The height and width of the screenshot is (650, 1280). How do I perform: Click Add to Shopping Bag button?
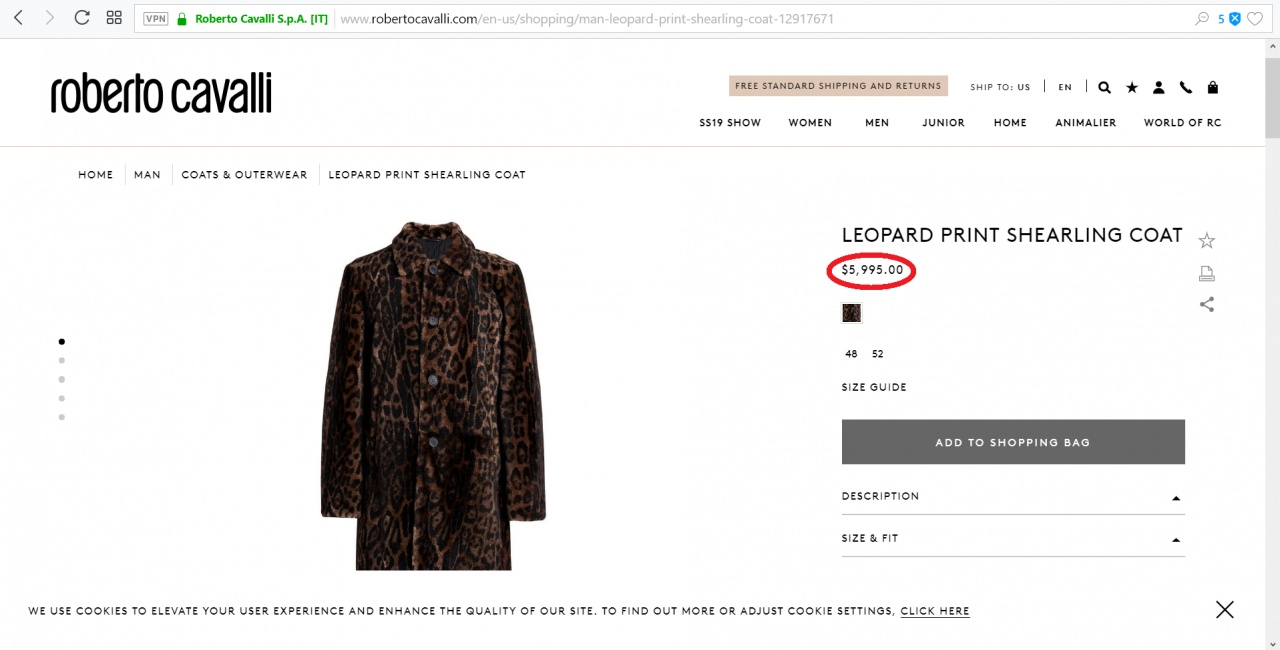tap(1013, 442)
